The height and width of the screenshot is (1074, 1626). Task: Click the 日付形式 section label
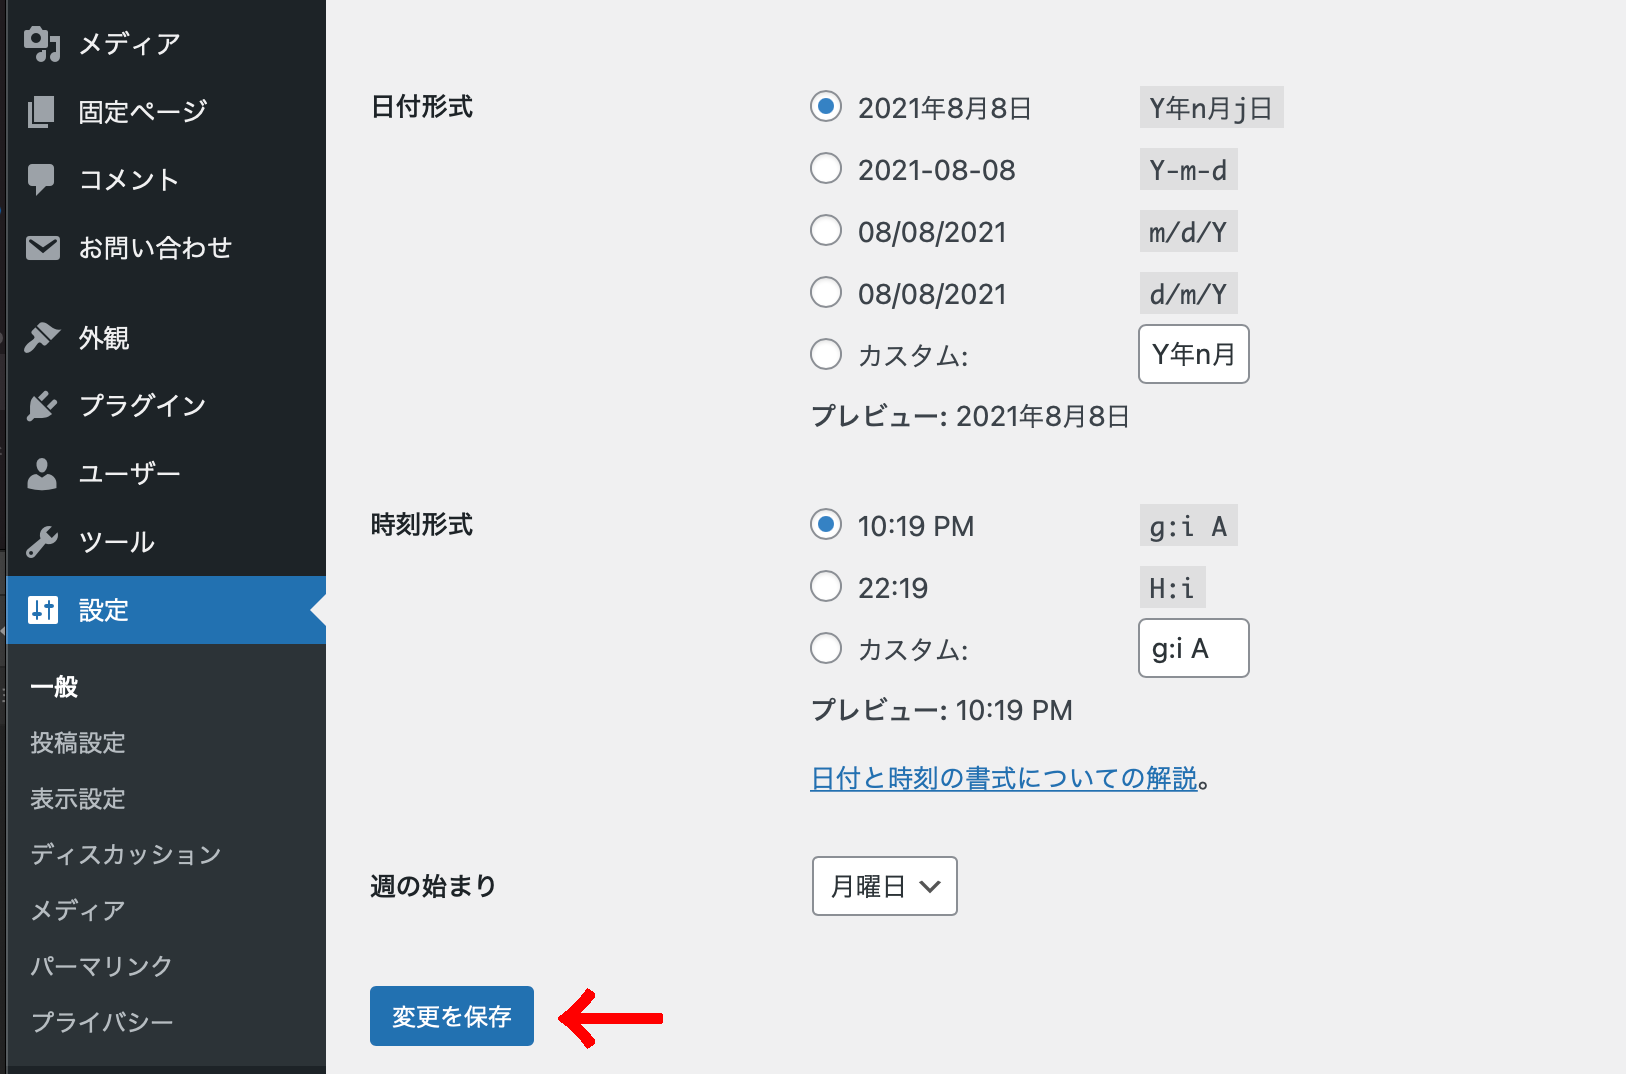tap(422, 107)
